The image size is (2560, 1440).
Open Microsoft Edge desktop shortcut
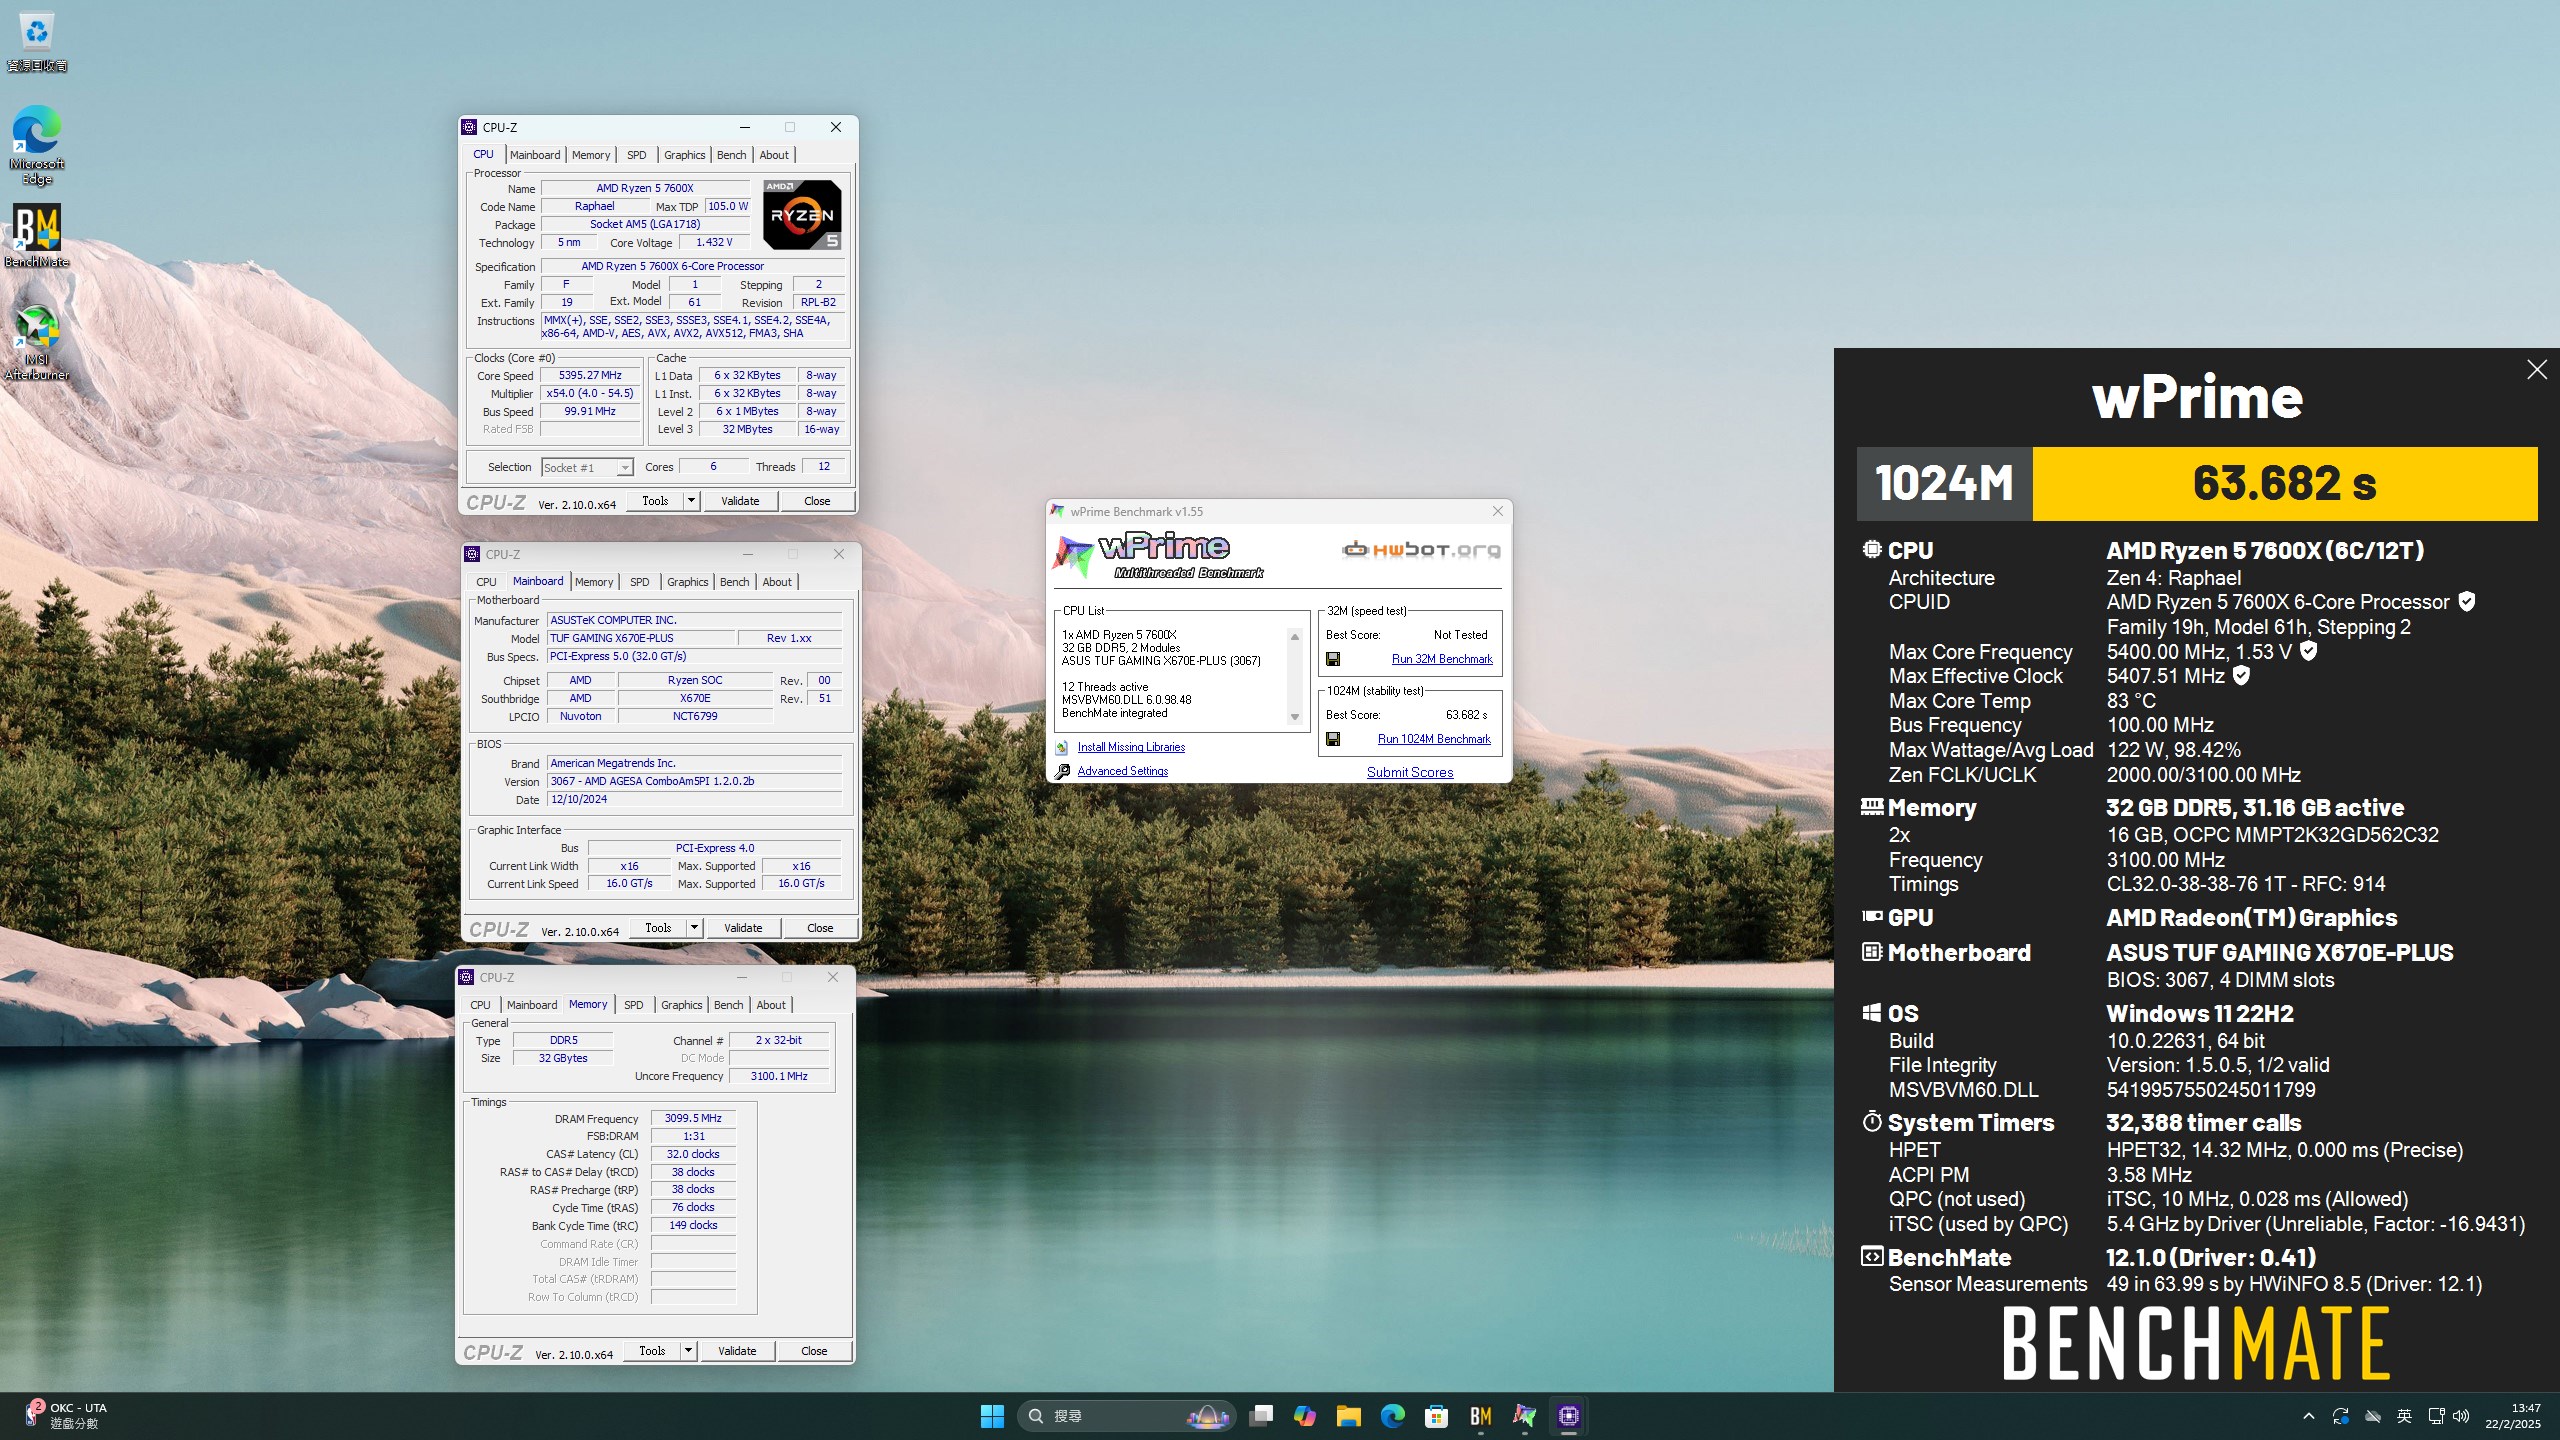37,145
